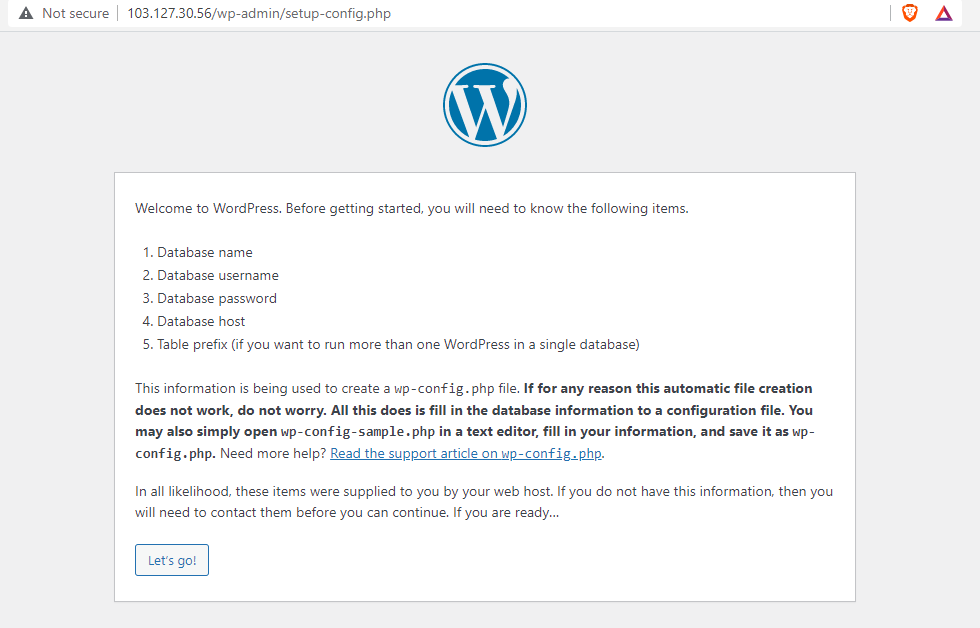
Task: Click the 'In all likelihood' paragraph
Action: click(484, 502)
